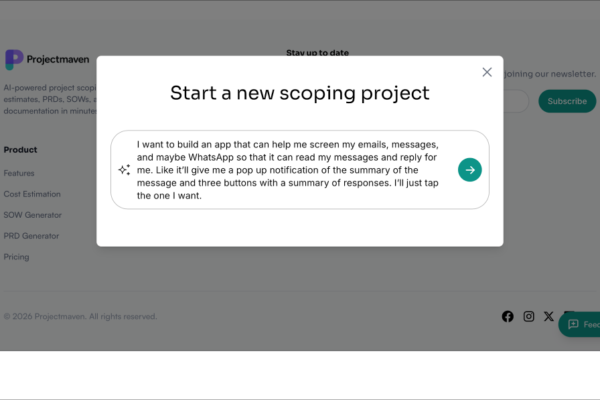Viewport: 600px width, 400px height.
Task: Click the X (Twitter) social icon
Action: point(549,317)
